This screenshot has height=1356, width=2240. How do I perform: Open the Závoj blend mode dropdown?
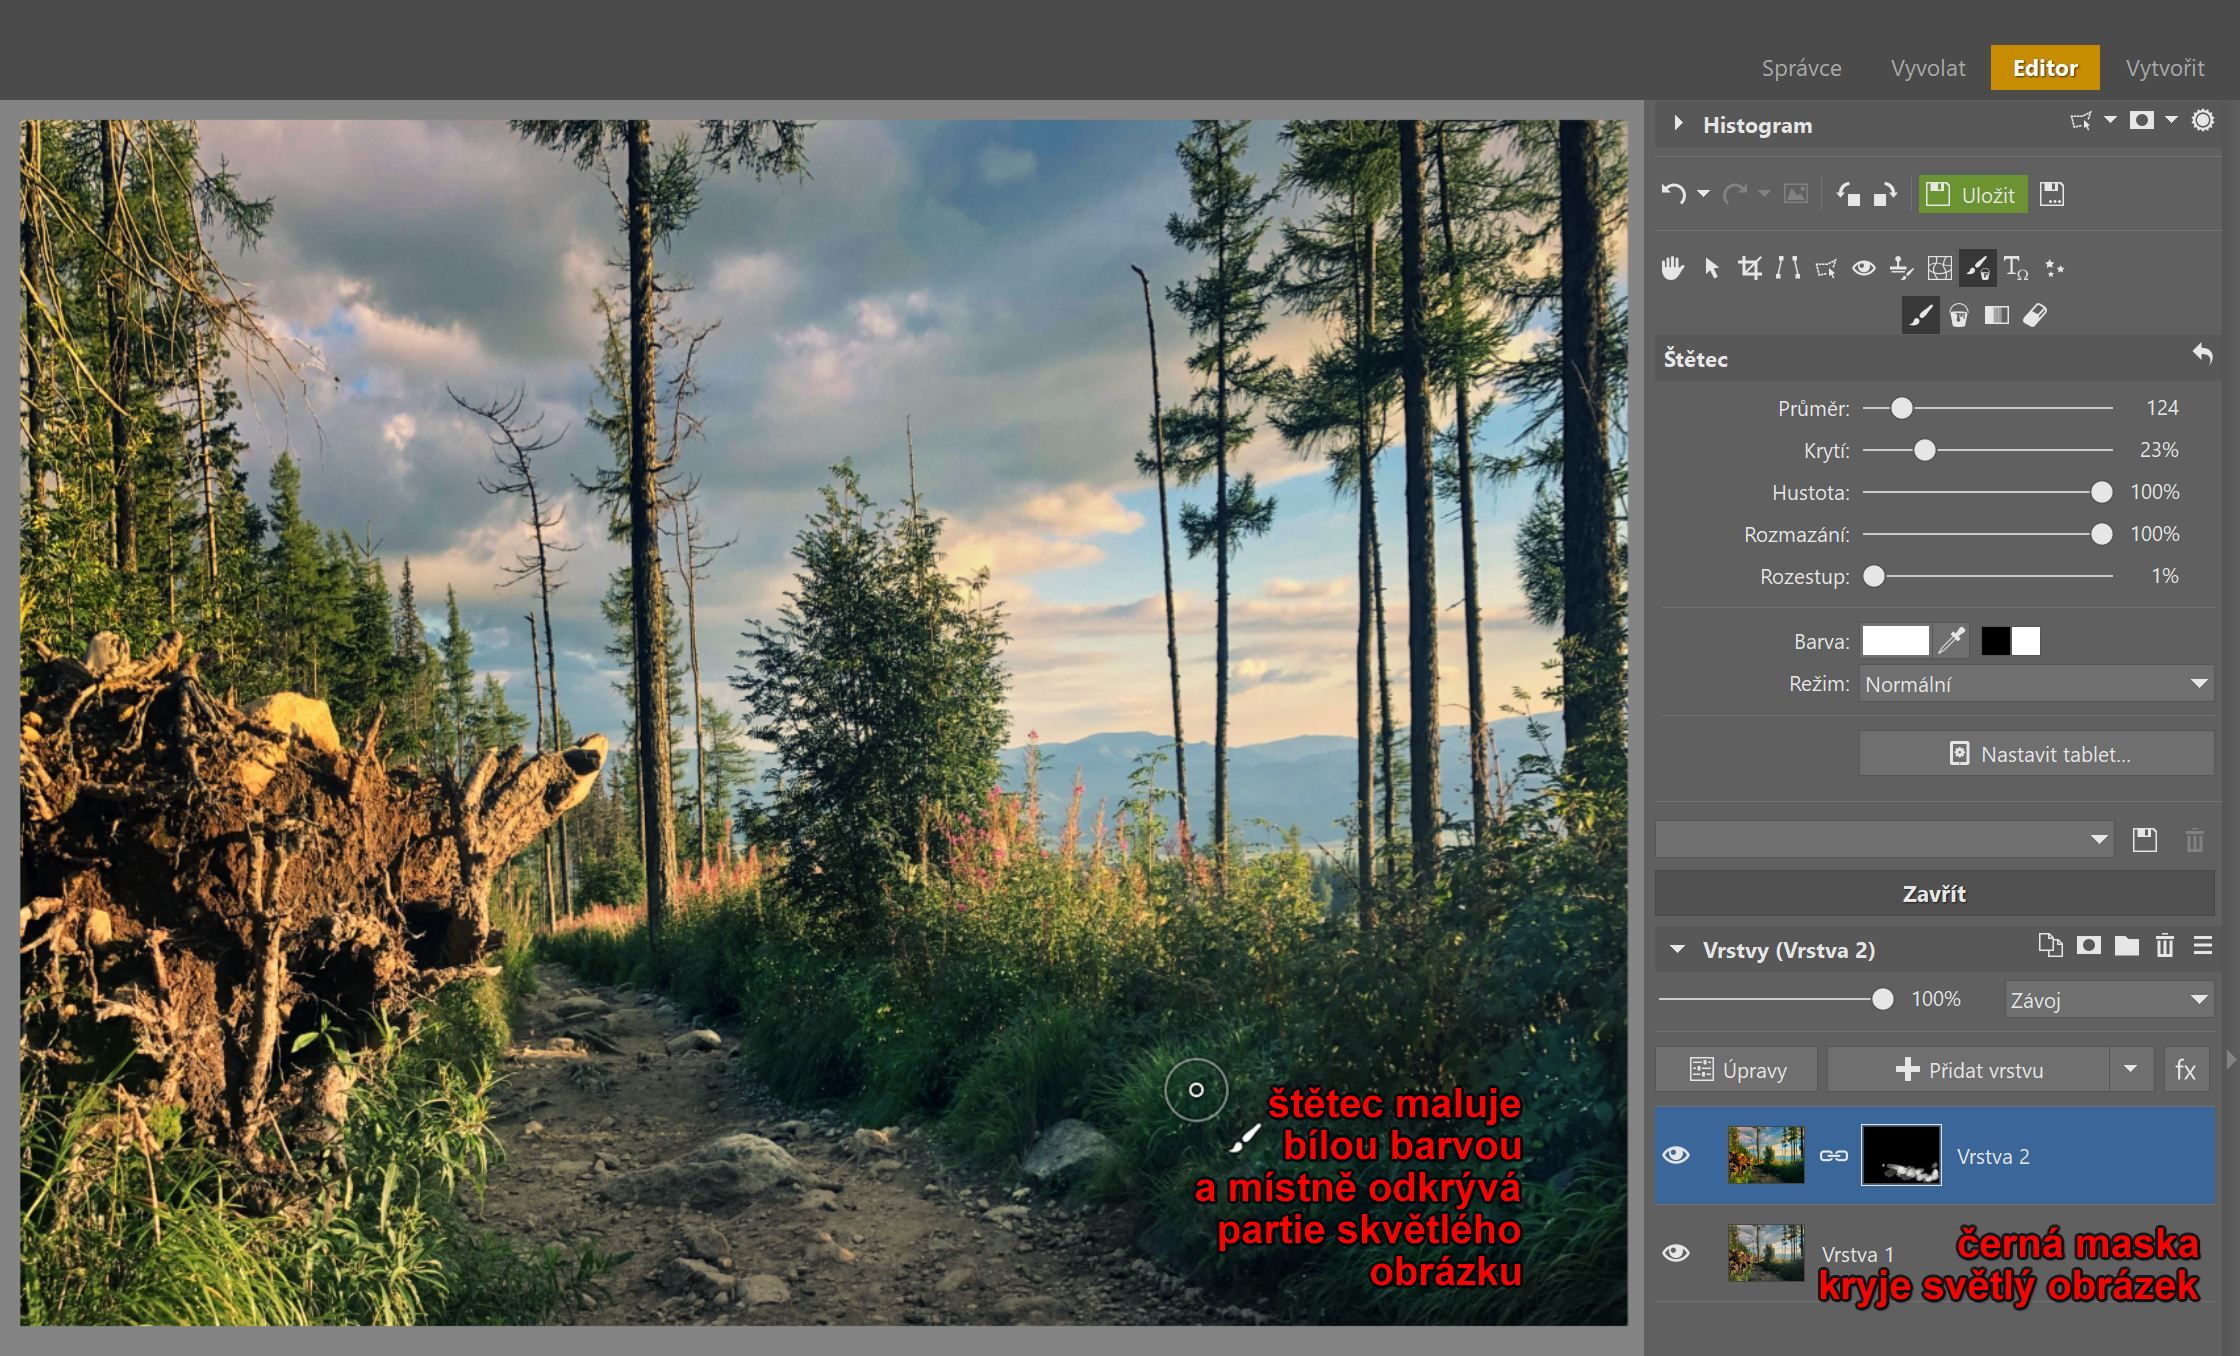coord(2109,999)
